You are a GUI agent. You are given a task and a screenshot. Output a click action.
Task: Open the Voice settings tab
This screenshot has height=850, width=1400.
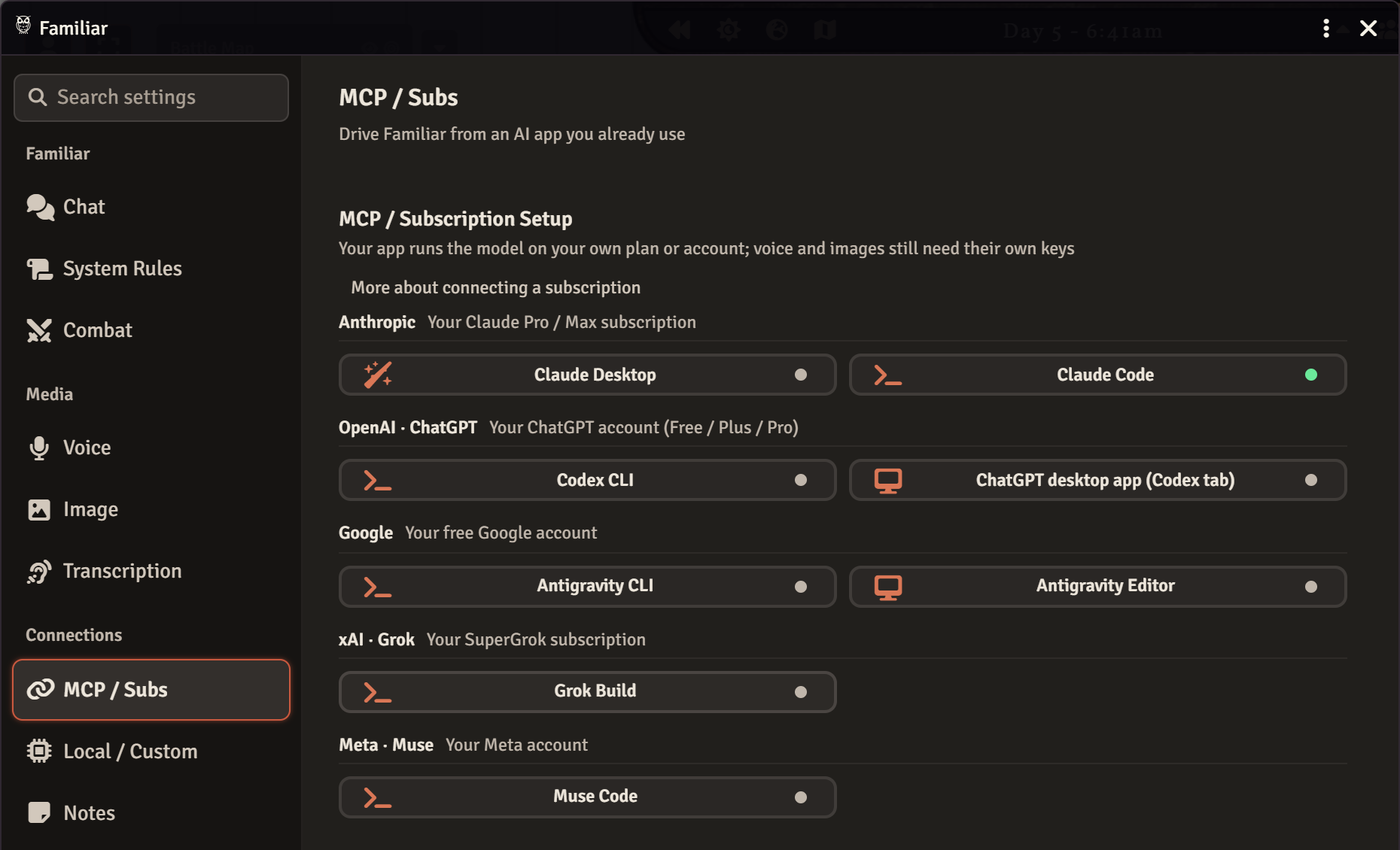[151, 447]
